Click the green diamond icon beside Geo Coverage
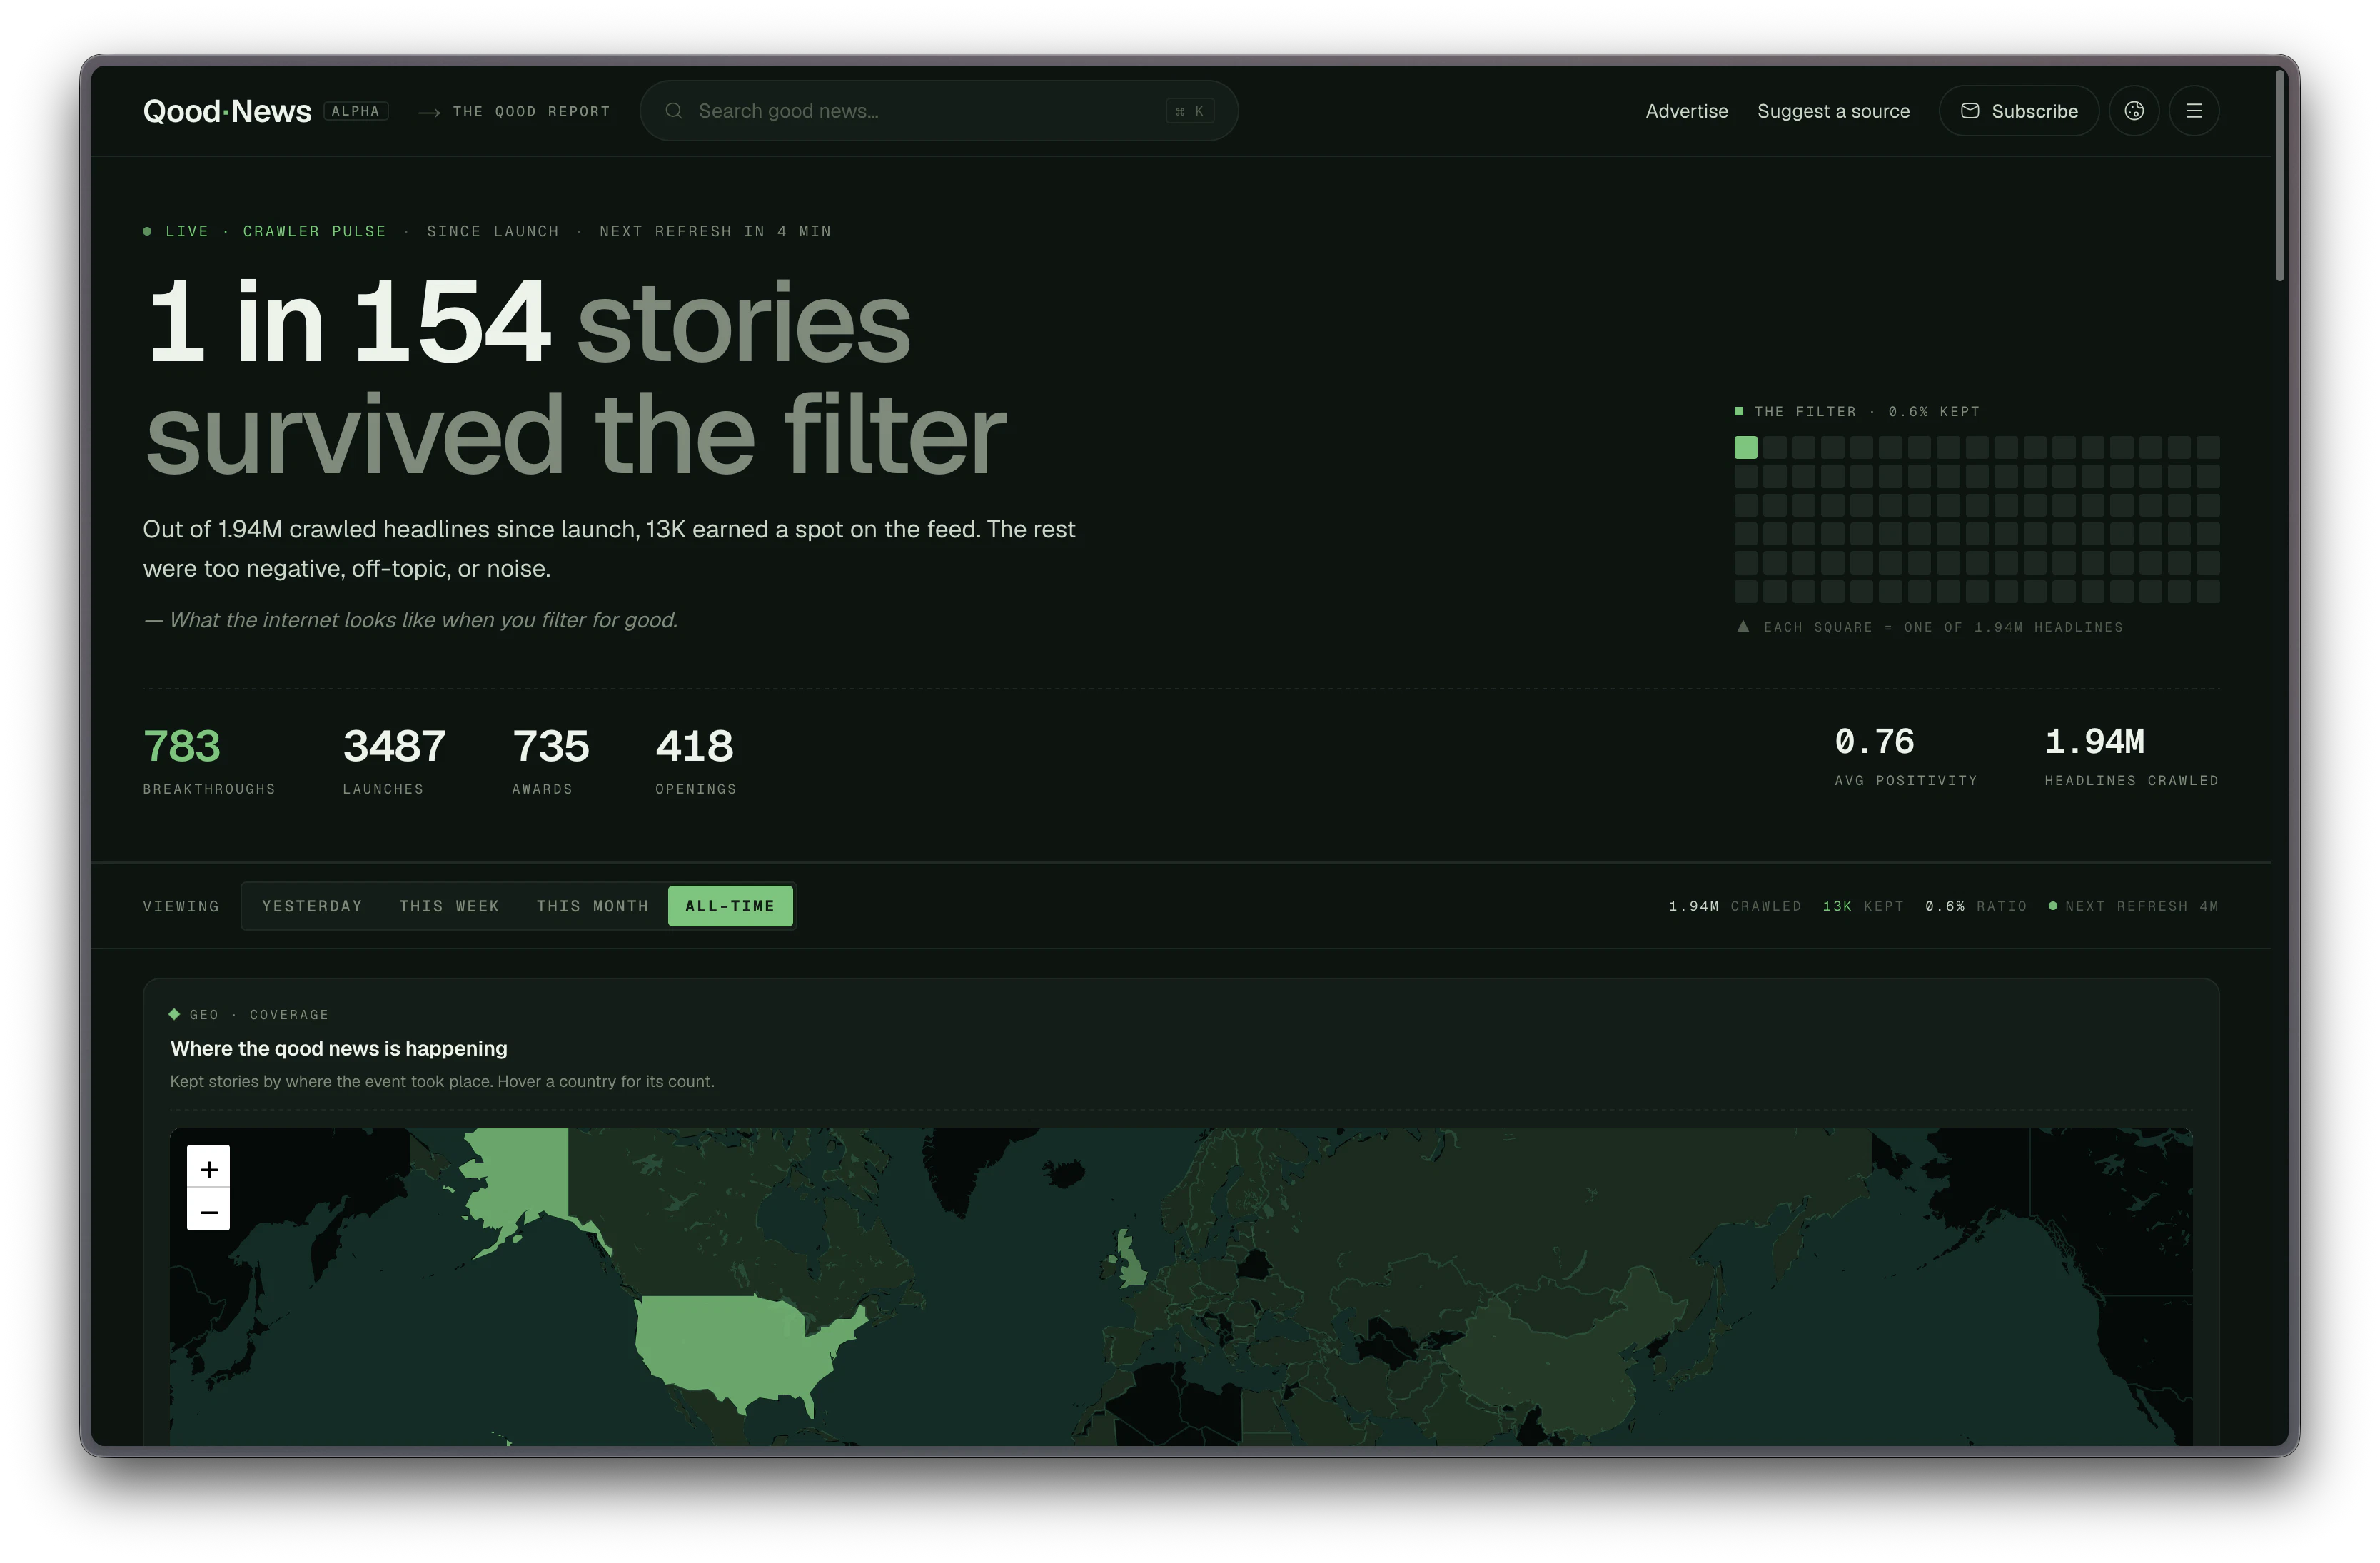 click(x=174, y=1014)
